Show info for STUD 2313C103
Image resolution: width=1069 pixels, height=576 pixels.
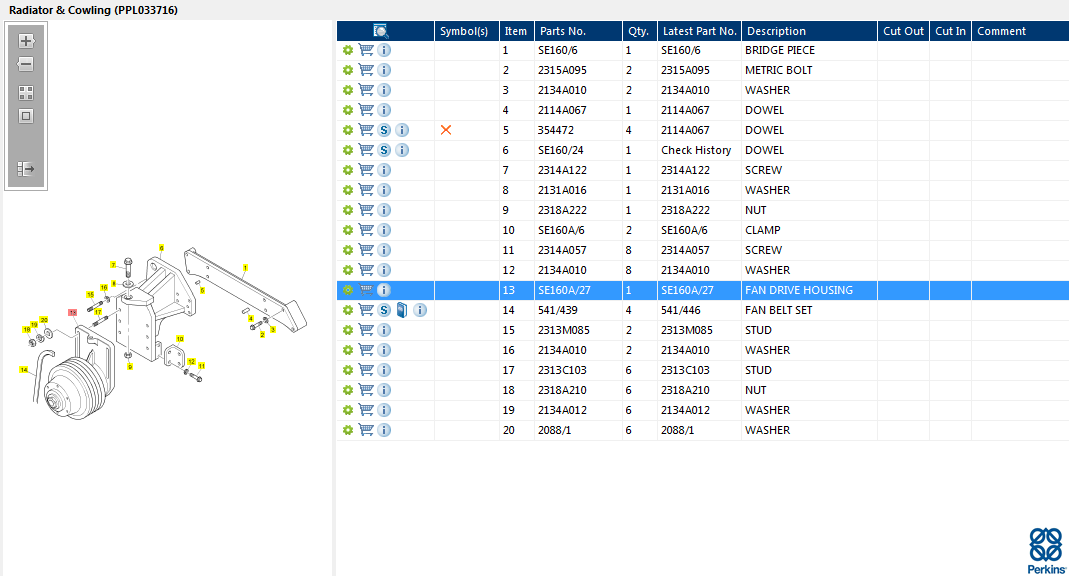(385, 370)
